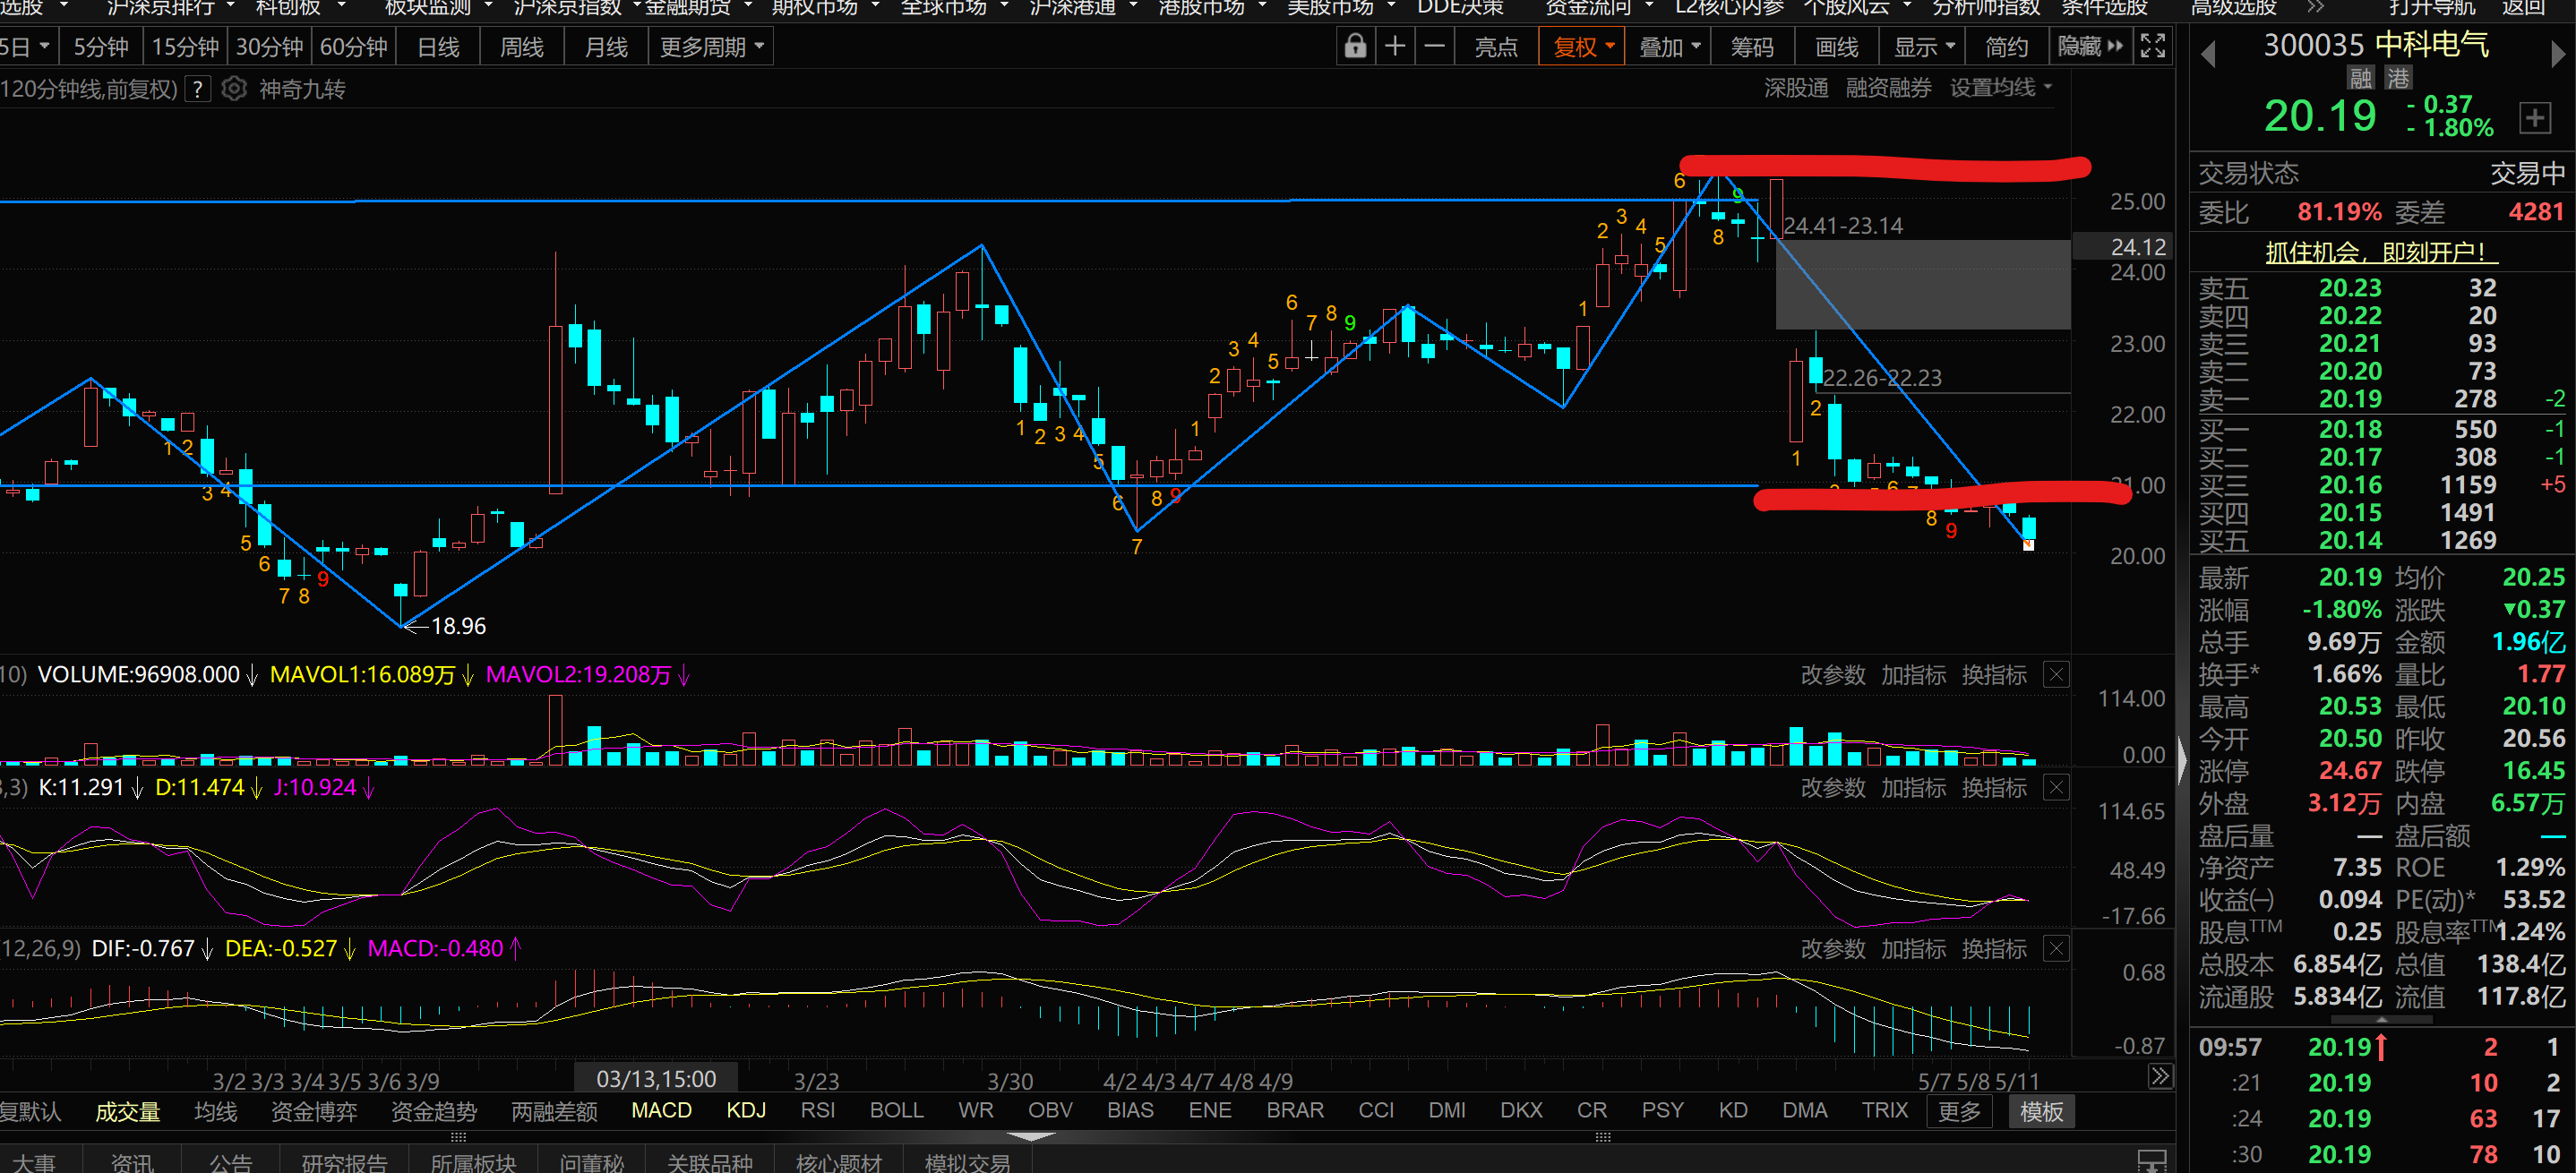Expand timeline with double arrow icon
2576x1173 pixels.
coord(2160,1076)
